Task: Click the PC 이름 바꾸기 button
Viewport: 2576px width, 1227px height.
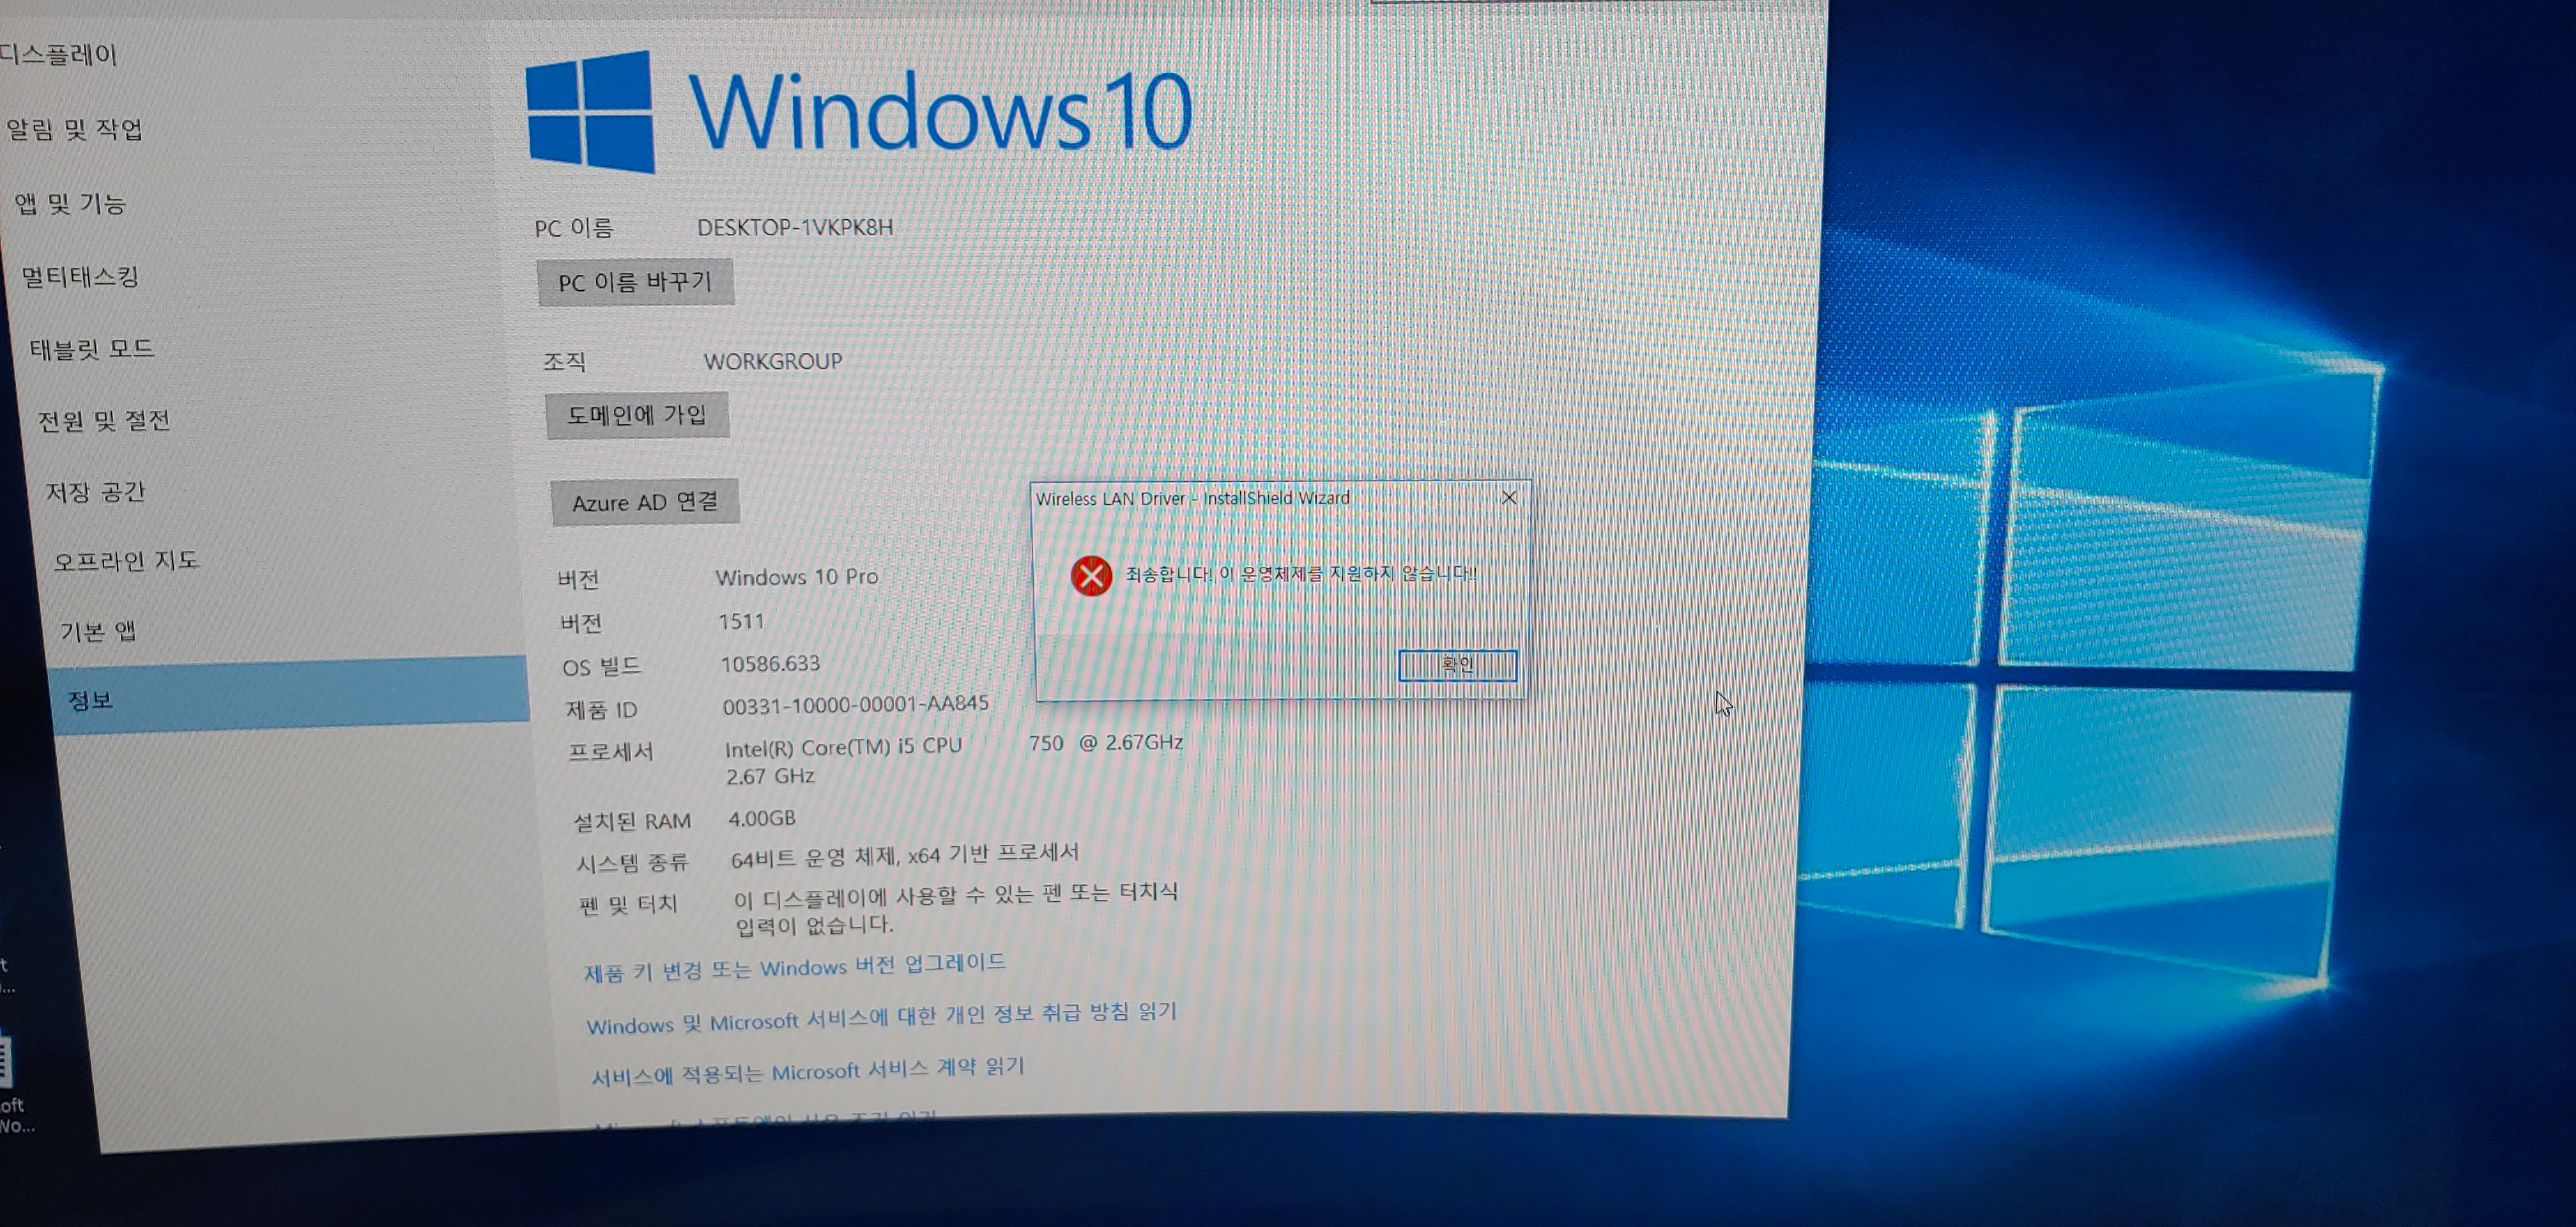Action: click(x=635, y=283)
